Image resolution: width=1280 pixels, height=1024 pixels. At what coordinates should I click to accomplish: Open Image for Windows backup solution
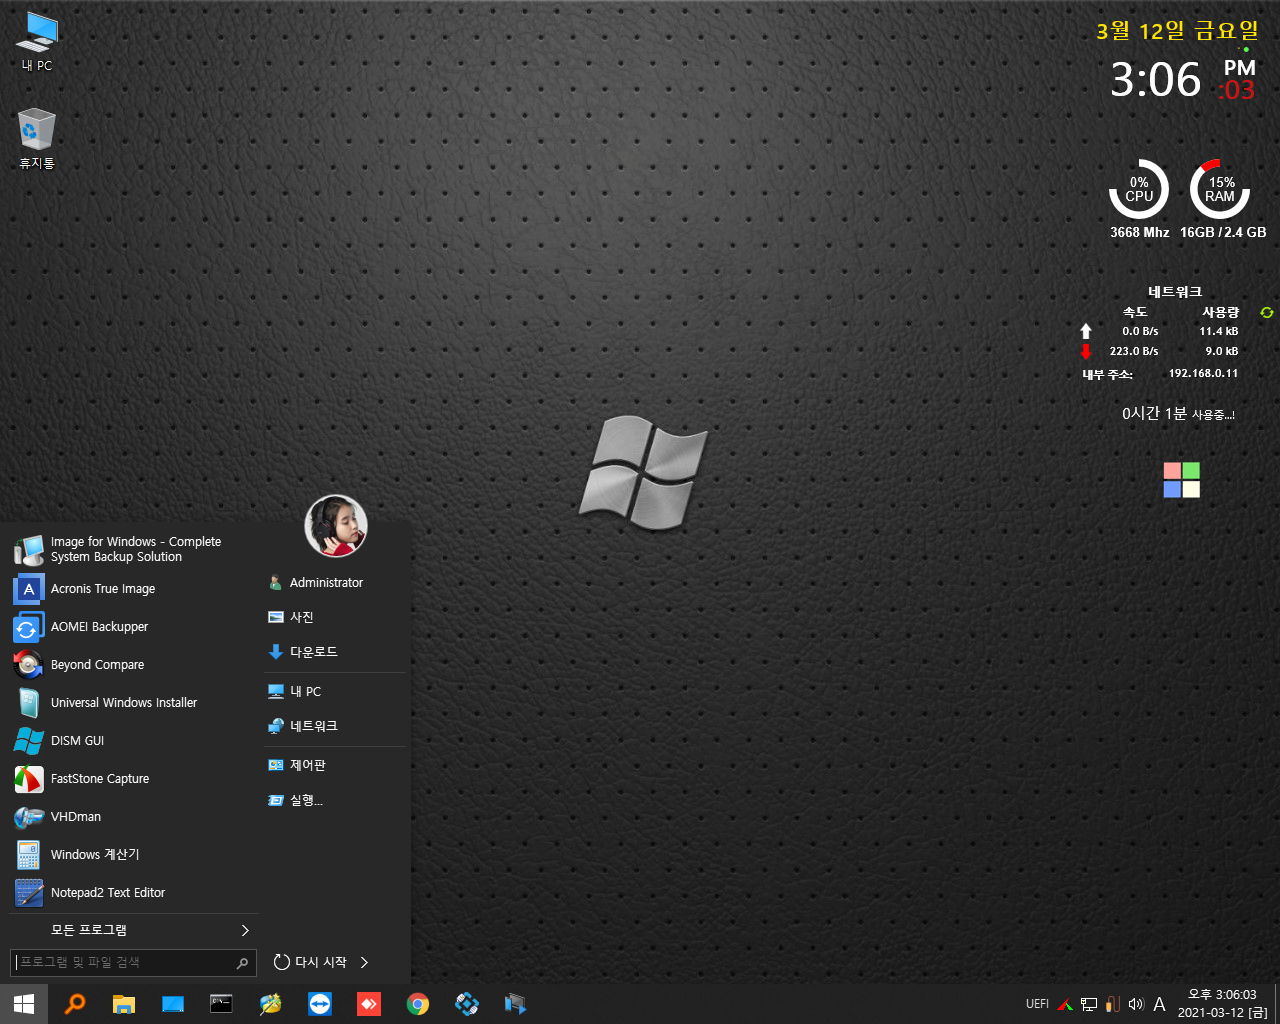133,549
